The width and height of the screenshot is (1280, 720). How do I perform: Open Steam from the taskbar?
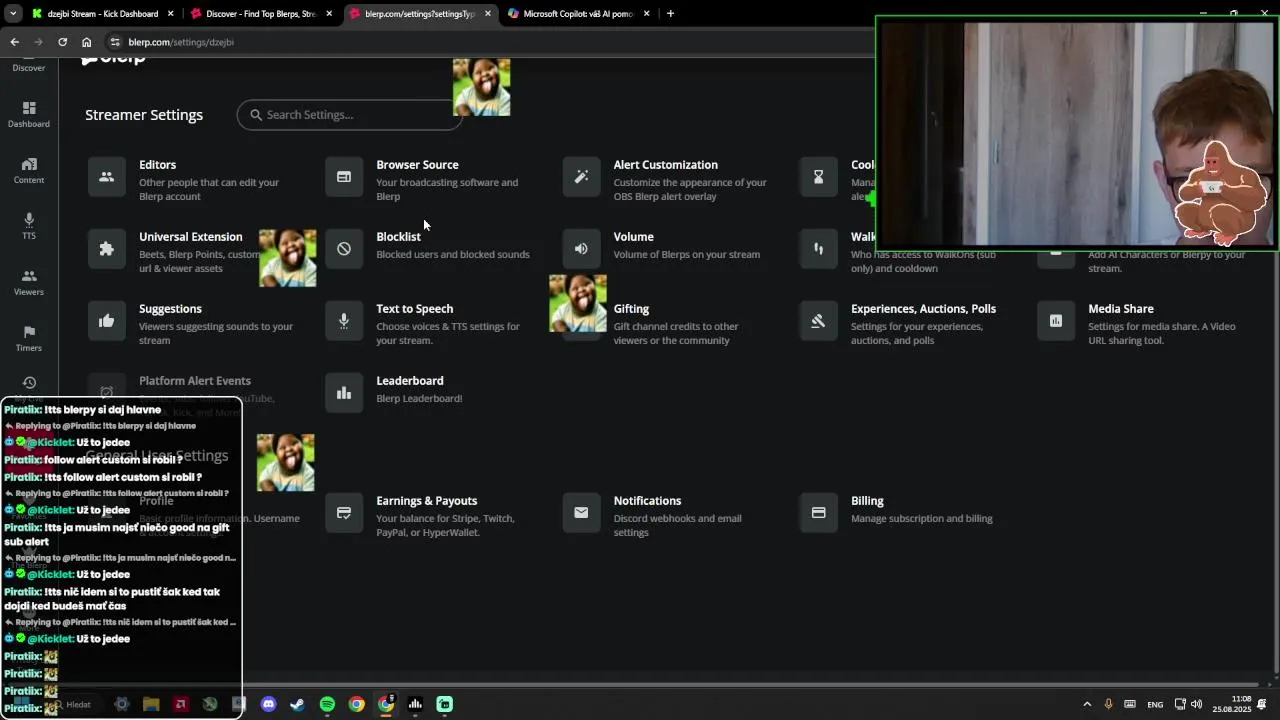(297, 704)
